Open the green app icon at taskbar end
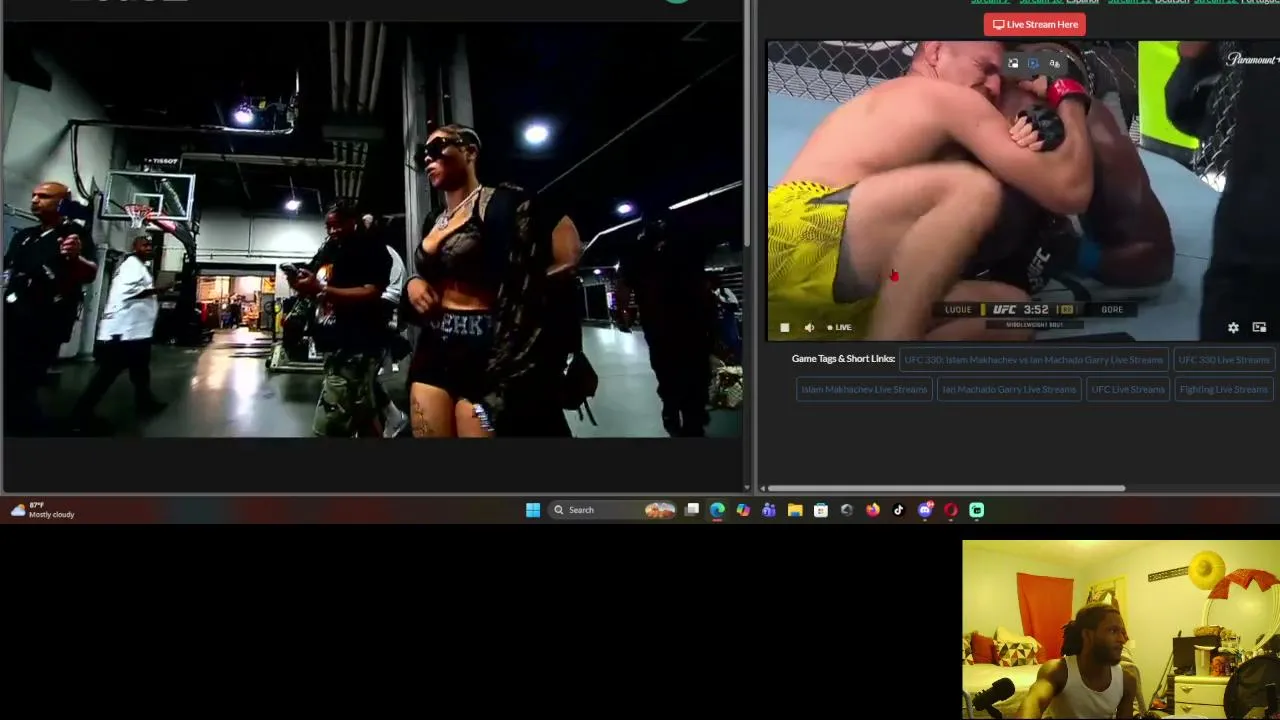This screenshot has height=720, width=1280. [977, 510]
